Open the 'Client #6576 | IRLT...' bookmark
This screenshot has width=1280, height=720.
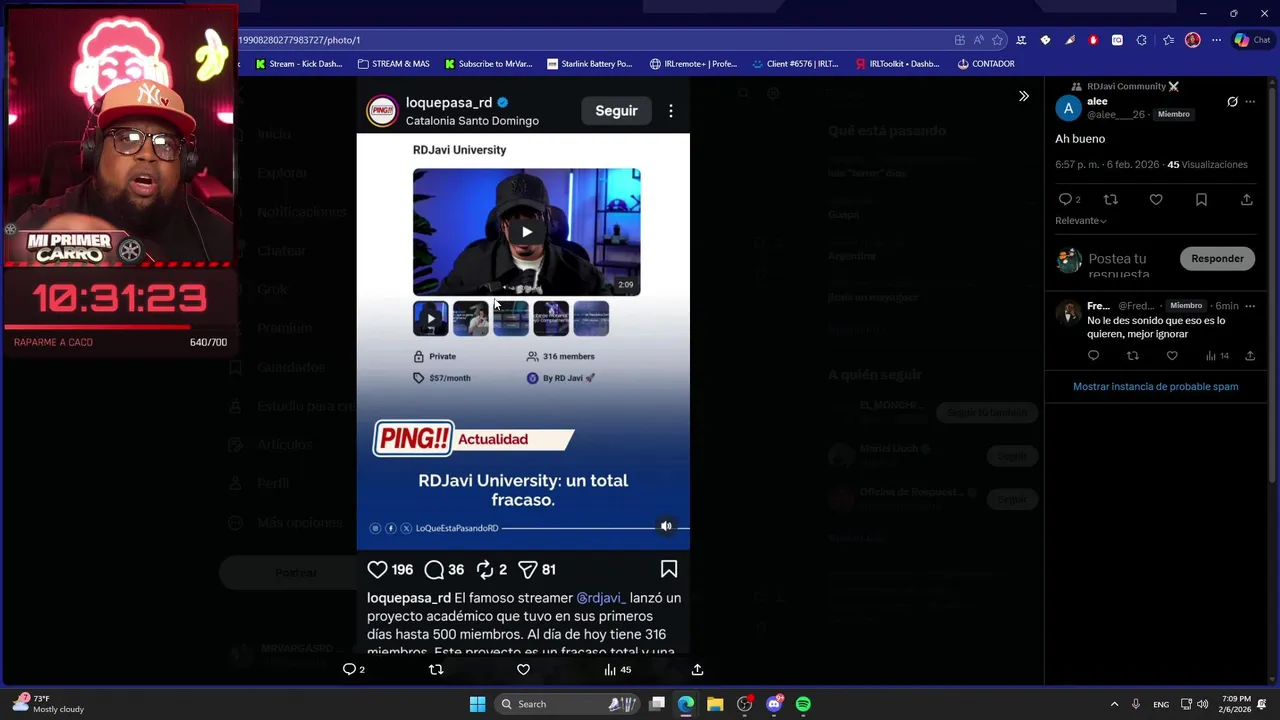795,63
